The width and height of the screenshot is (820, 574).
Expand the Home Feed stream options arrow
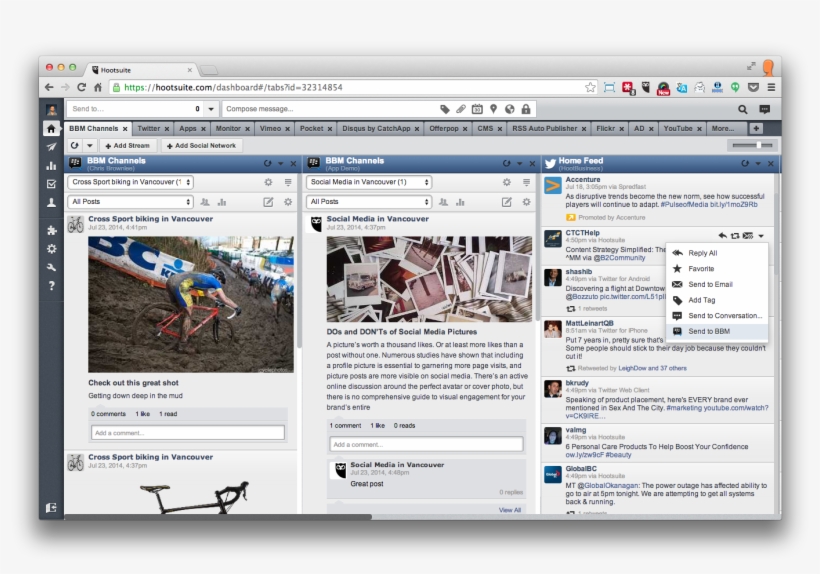[758, 164]
